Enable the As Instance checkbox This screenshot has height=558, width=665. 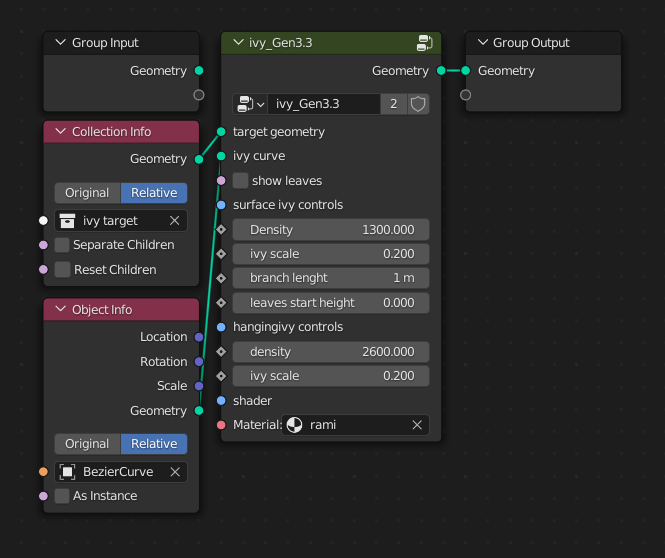62,496
